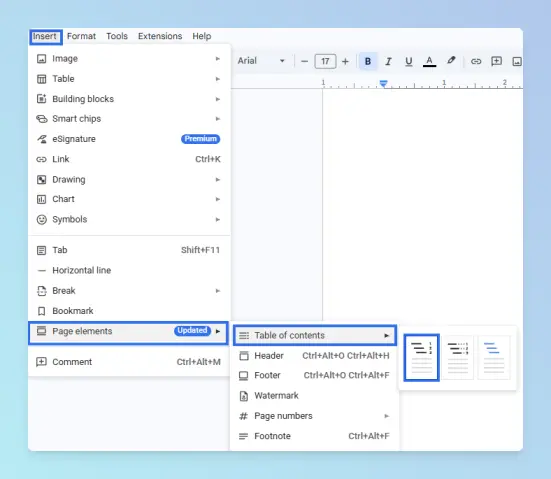Click the Ctrl+K shortcut text
The image size is (551, 479).
pos(208,160)
